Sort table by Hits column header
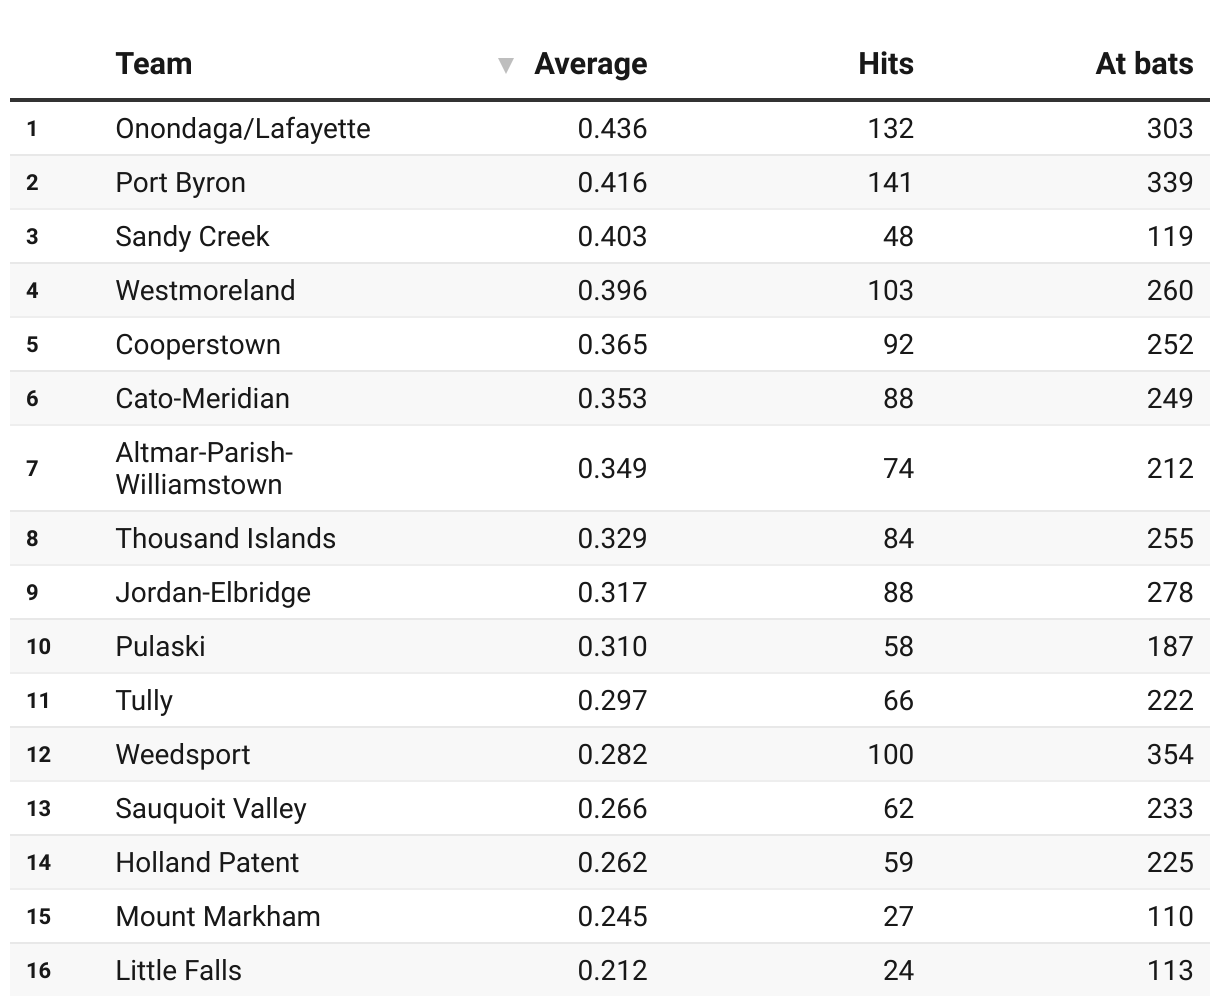Image resolution: width=1220 pixels, height=1006 pixels. tap(885, 64)
